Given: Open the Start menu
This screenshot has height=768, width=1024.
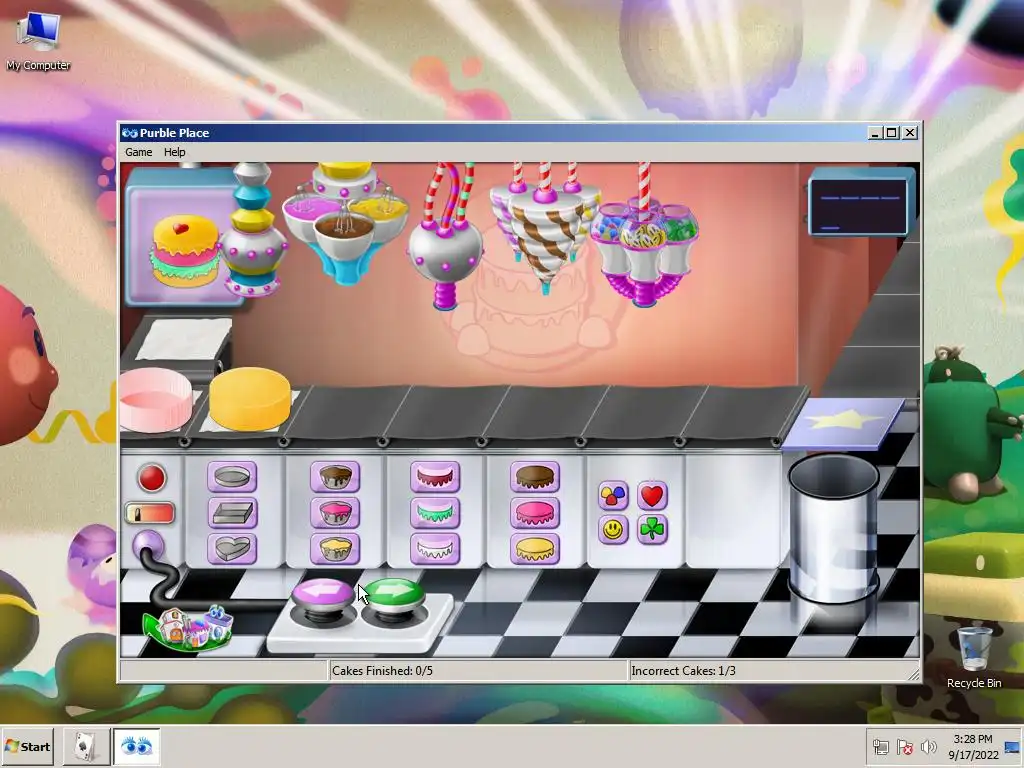Looking at the screenshot, I should [27, 746].
